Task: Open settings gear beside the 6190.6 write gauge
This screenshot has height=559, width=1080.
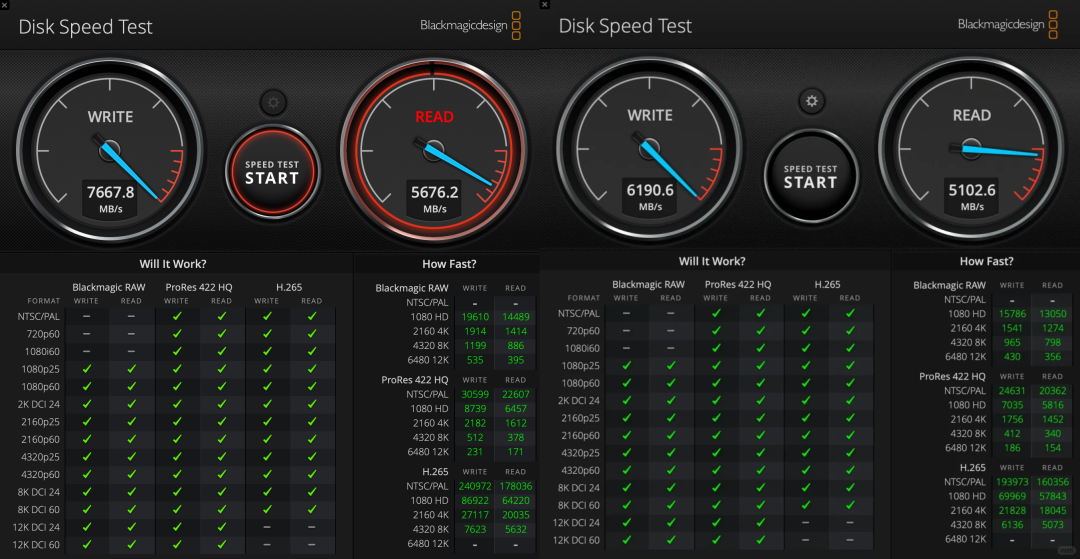Action: pyautogui.click(x=811, y=101)
